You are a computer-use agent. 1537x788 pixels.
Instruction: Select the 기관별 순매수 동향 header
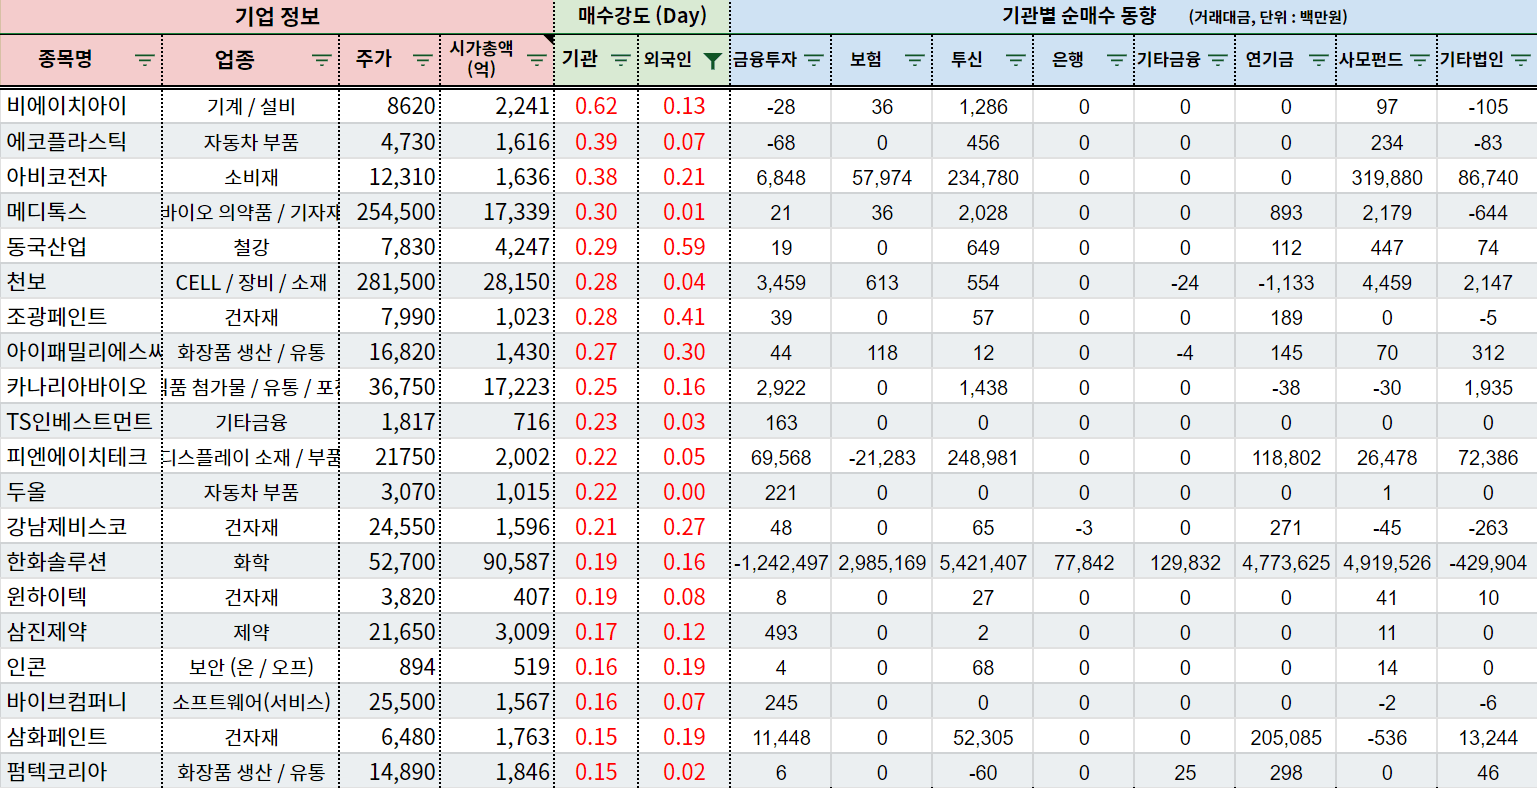coord(1134,16)
